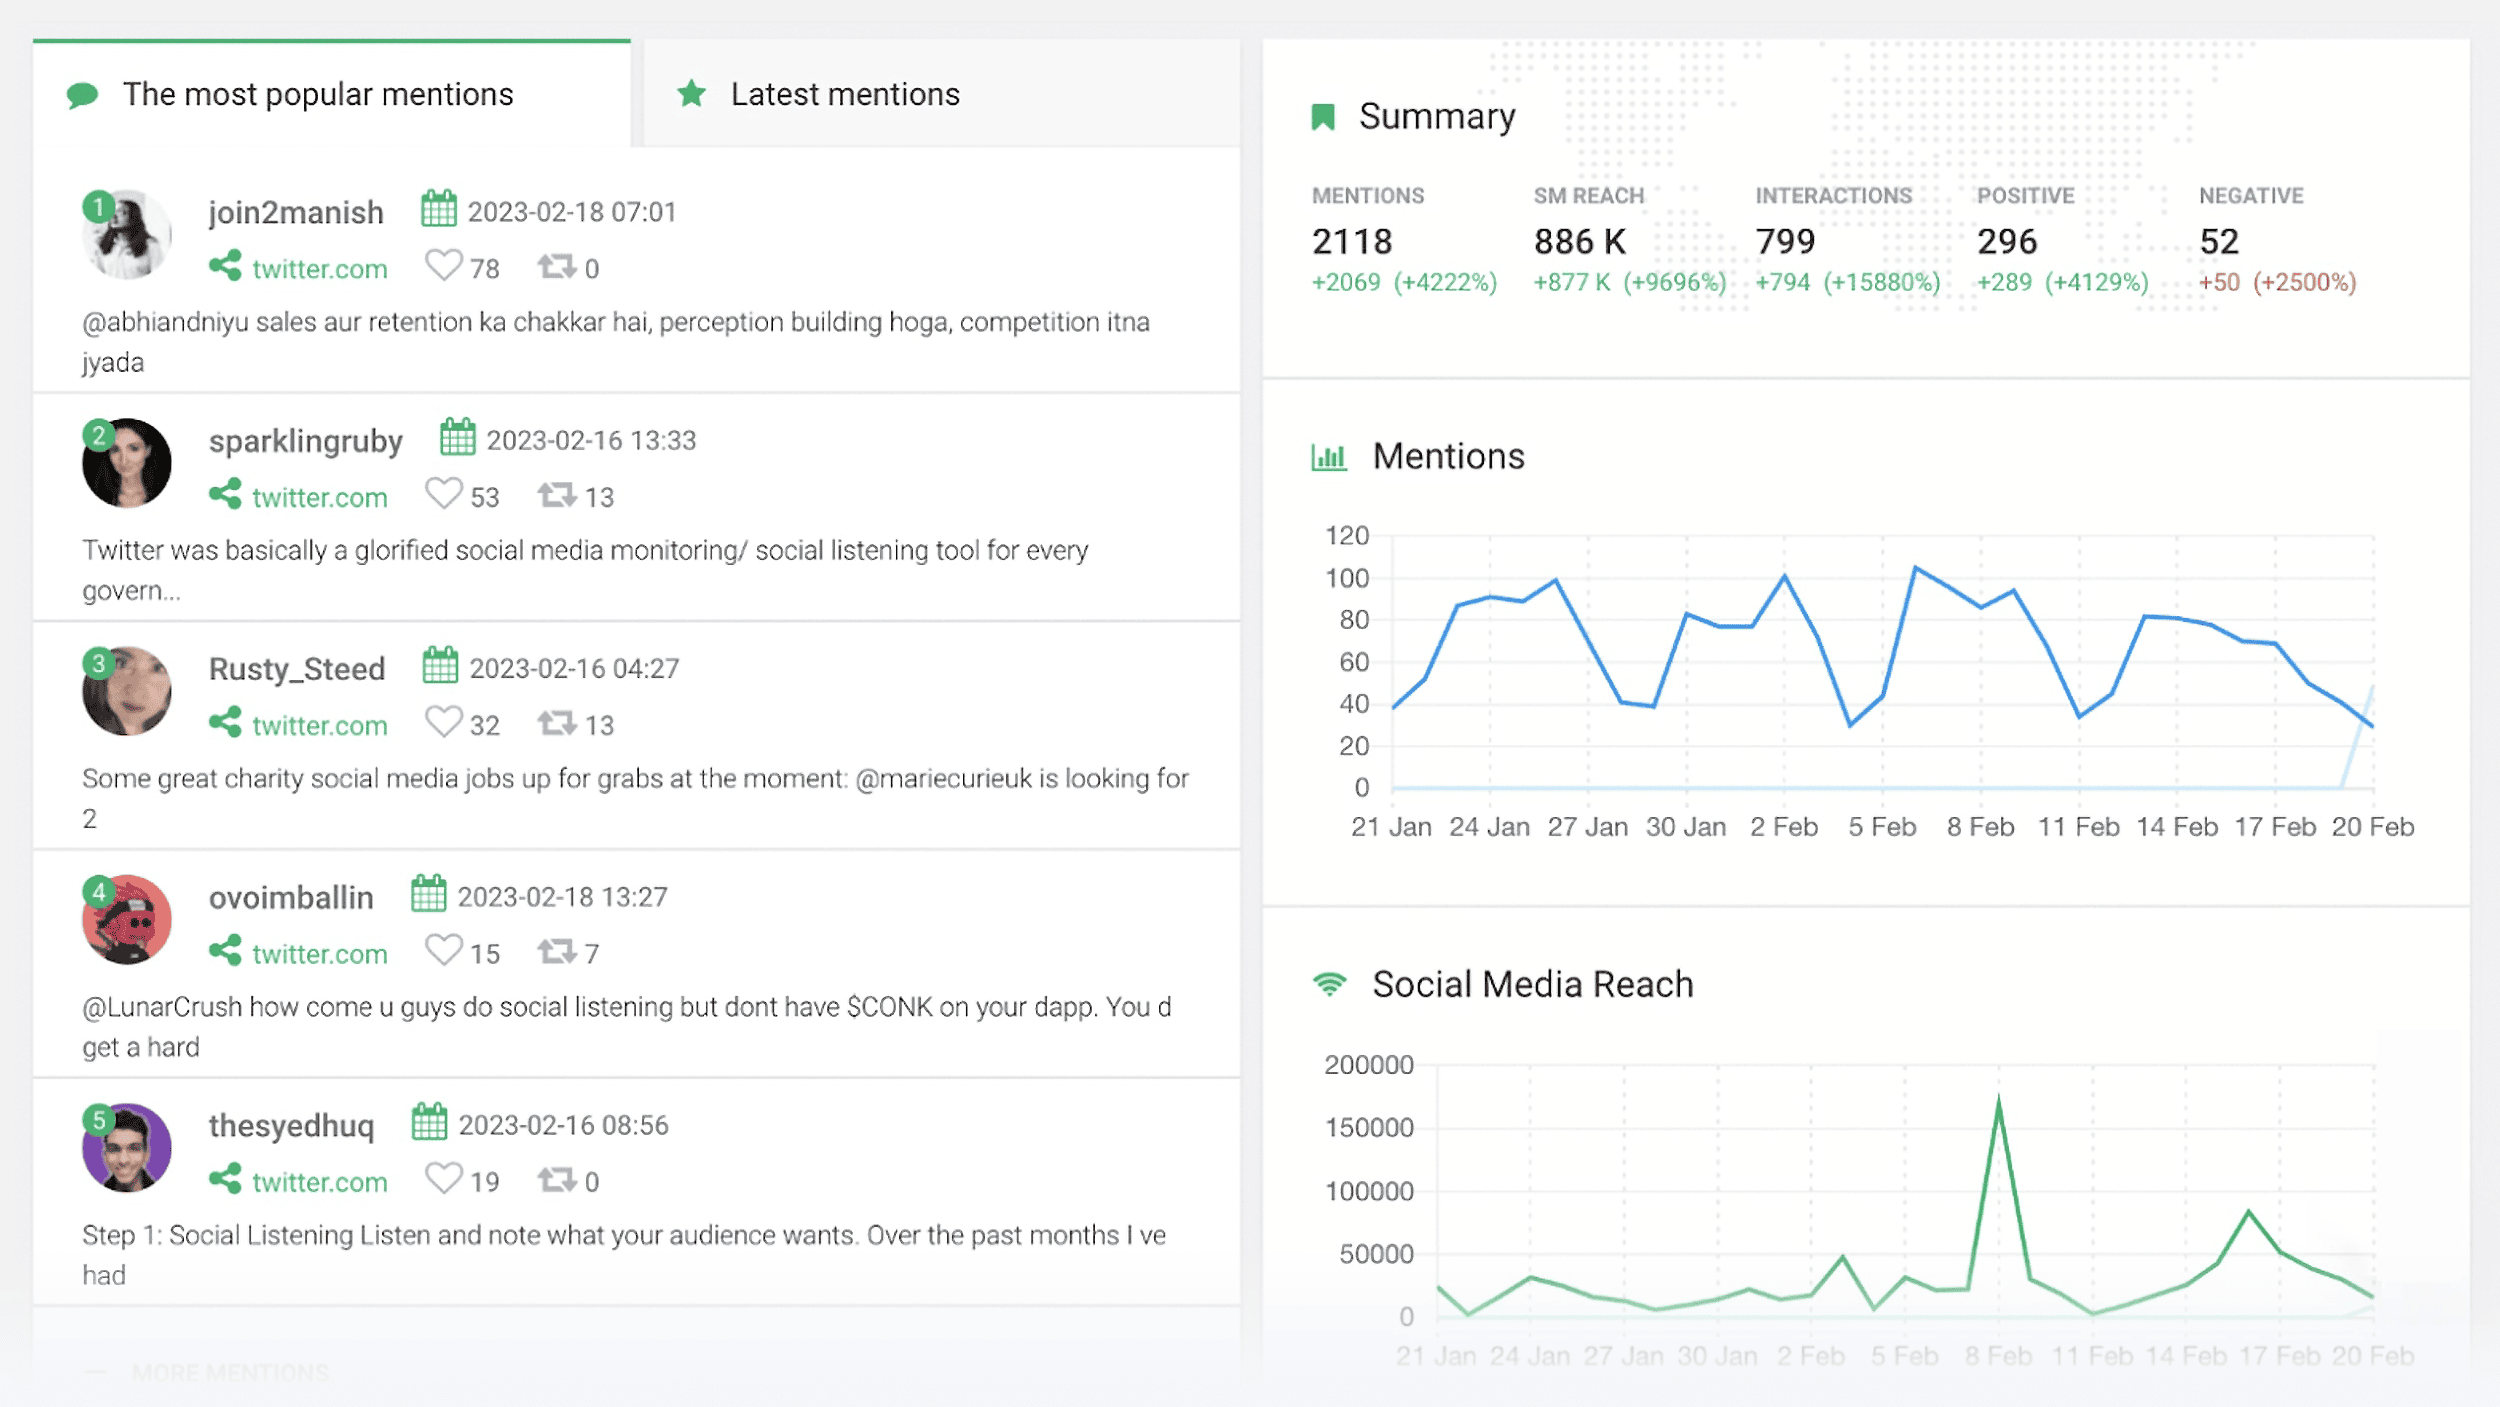Image resolution: width=2500 pixels, height=1407 pixels.
Task: Click the Mentions bar chart icon
Action: 1329,457
